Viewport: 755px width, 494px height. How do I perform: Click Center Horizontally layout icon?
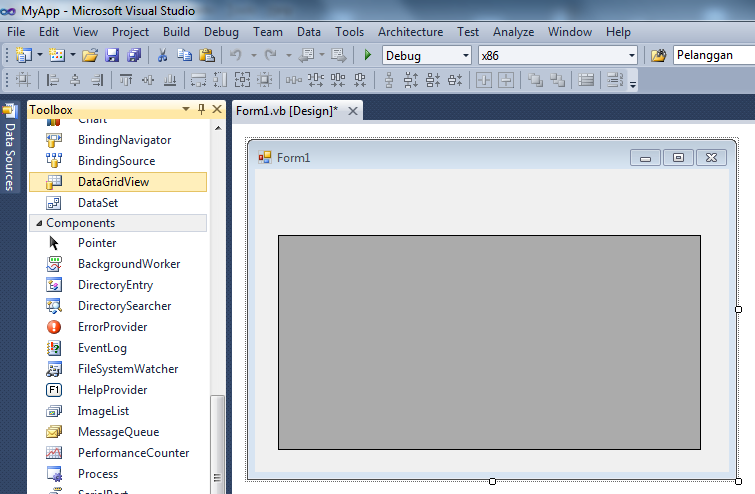484,80
